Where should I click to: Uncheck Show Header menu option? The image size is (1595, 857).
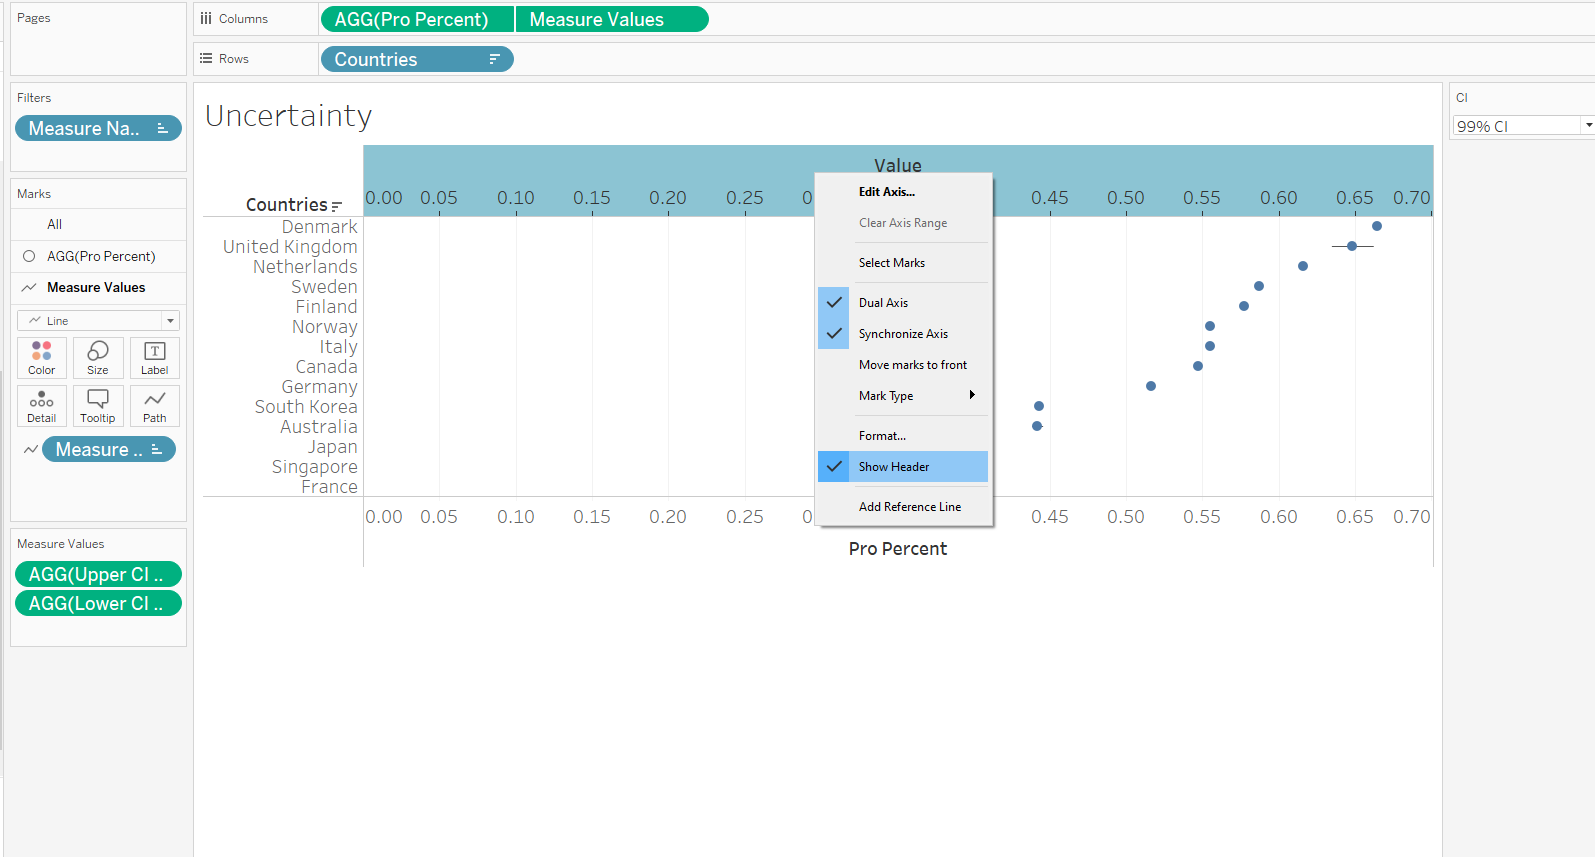893,467
